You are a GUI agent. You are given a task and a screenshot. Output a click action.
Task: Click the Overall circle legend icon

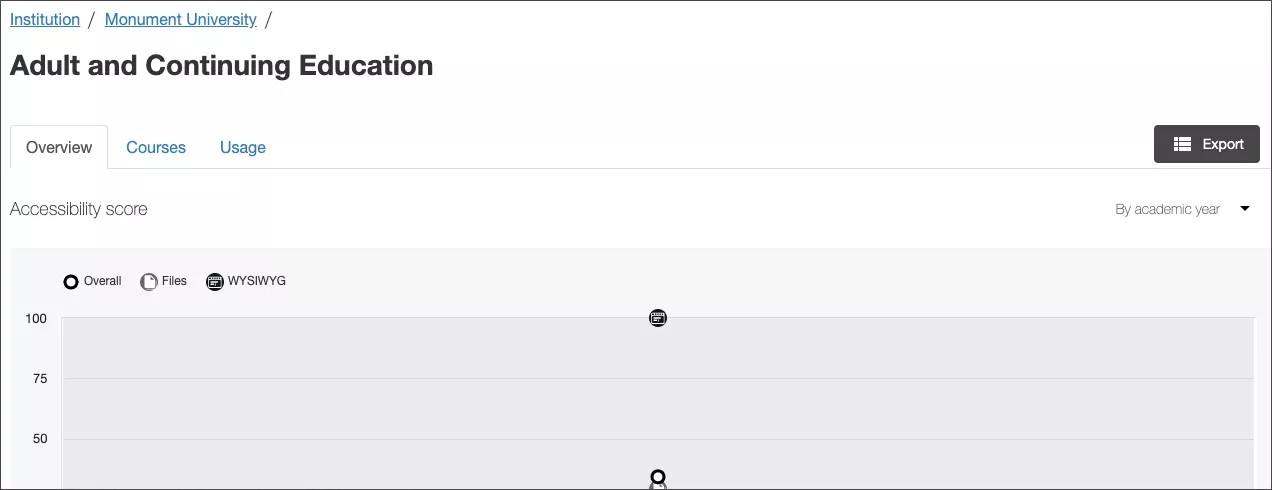point(71,282)
